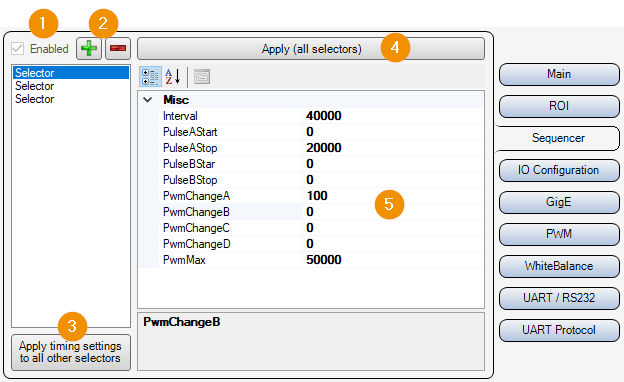This screenshot has width=624, height=382.
Task: Sort properties alphabetically with A-Z icon
Action: tap(173, 77)
